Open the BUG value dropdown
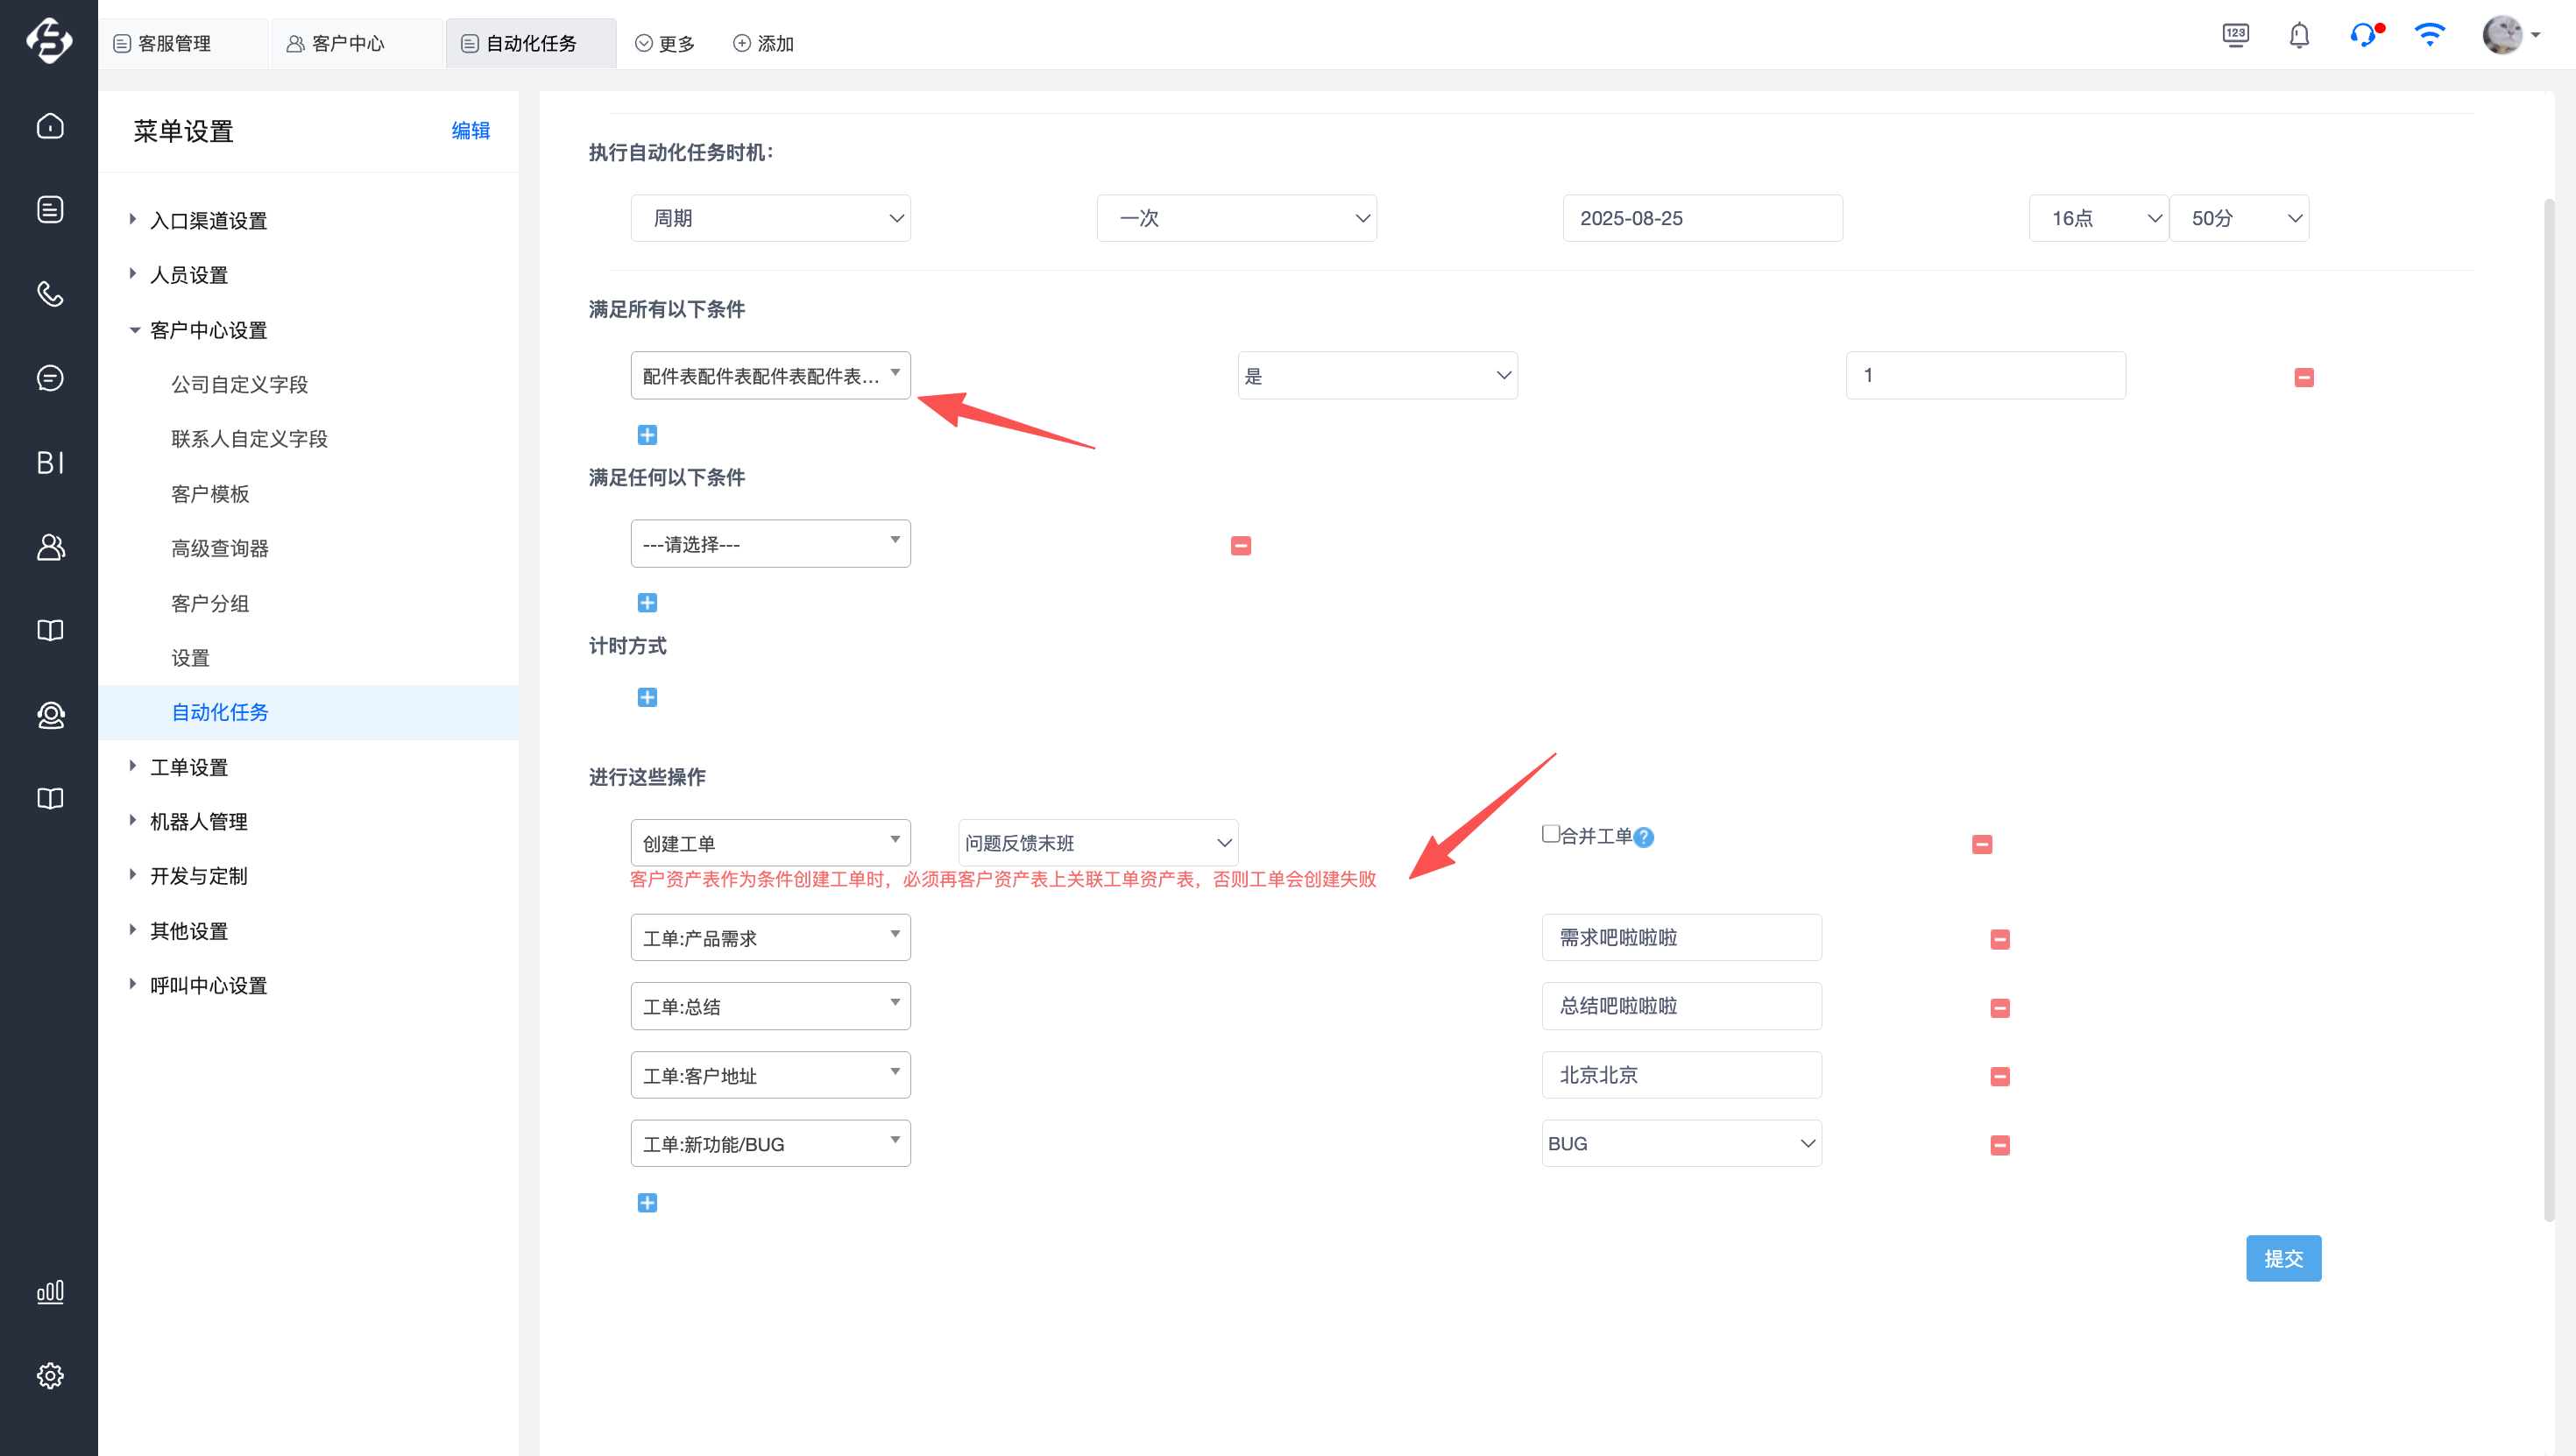 tap(1681, 1143)
